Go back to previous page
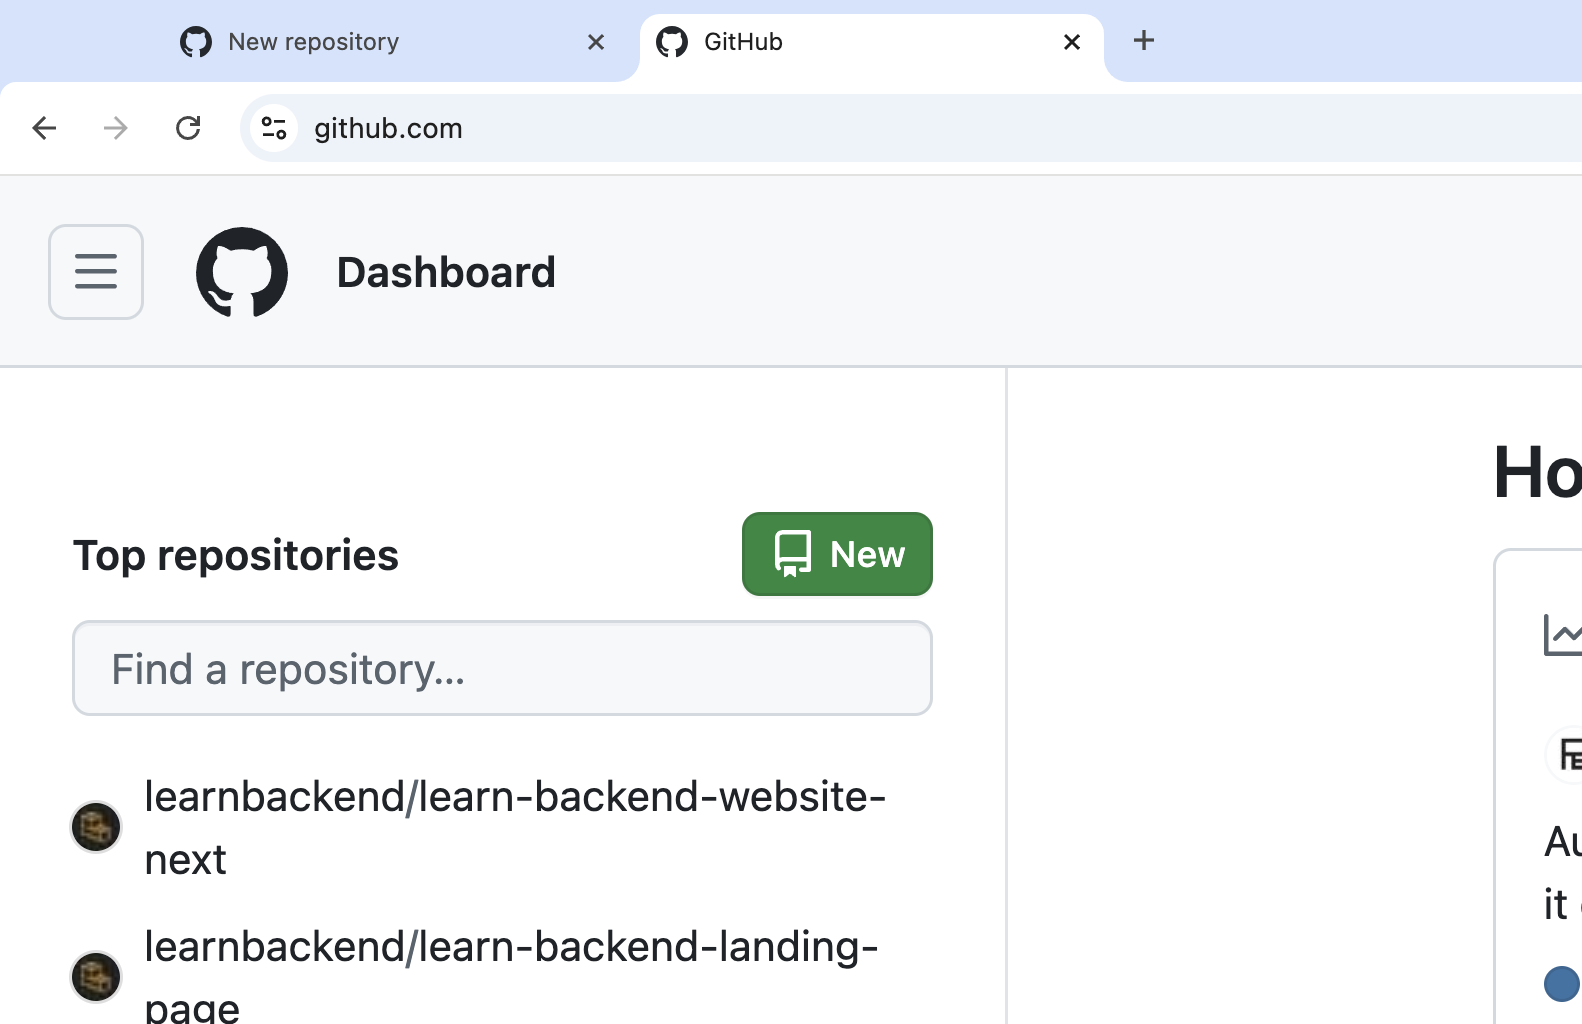Image resolution: width=1582 pixels, height=1024 pixels. coord(44,128)
